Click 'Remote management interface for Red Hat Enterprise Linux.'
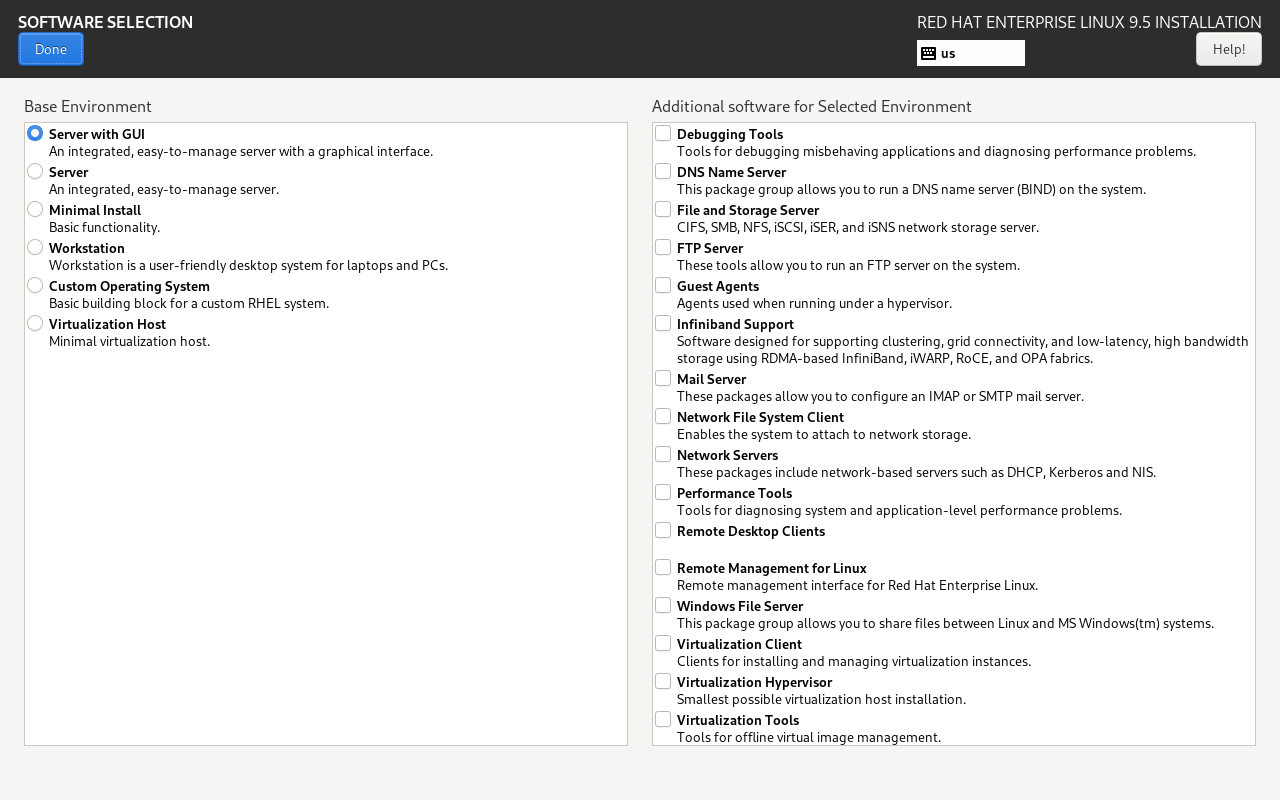Viewport: 1280px width, 800px height. (x=858, y=585)
